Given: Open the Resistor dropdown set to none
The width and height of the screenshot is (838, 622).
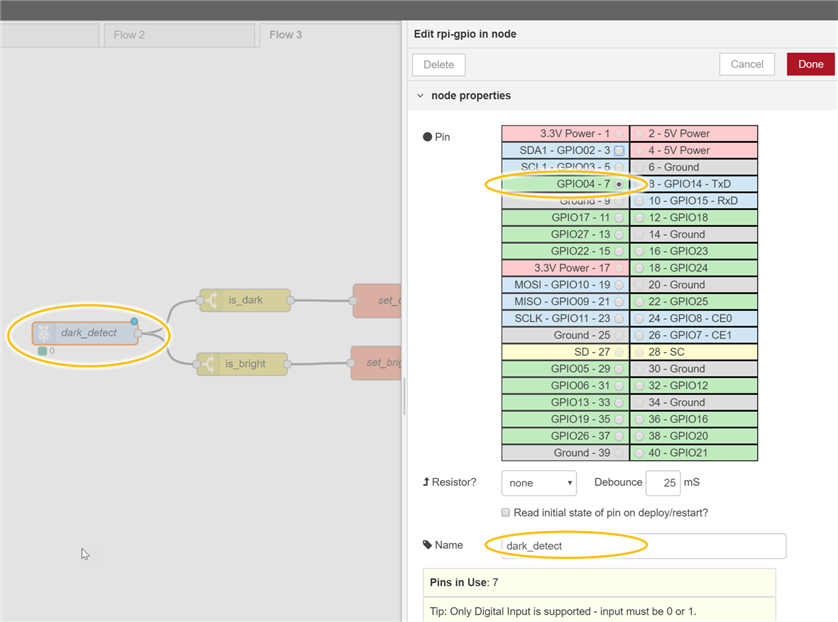Looking at the screenshot, I should coord(539,482).
